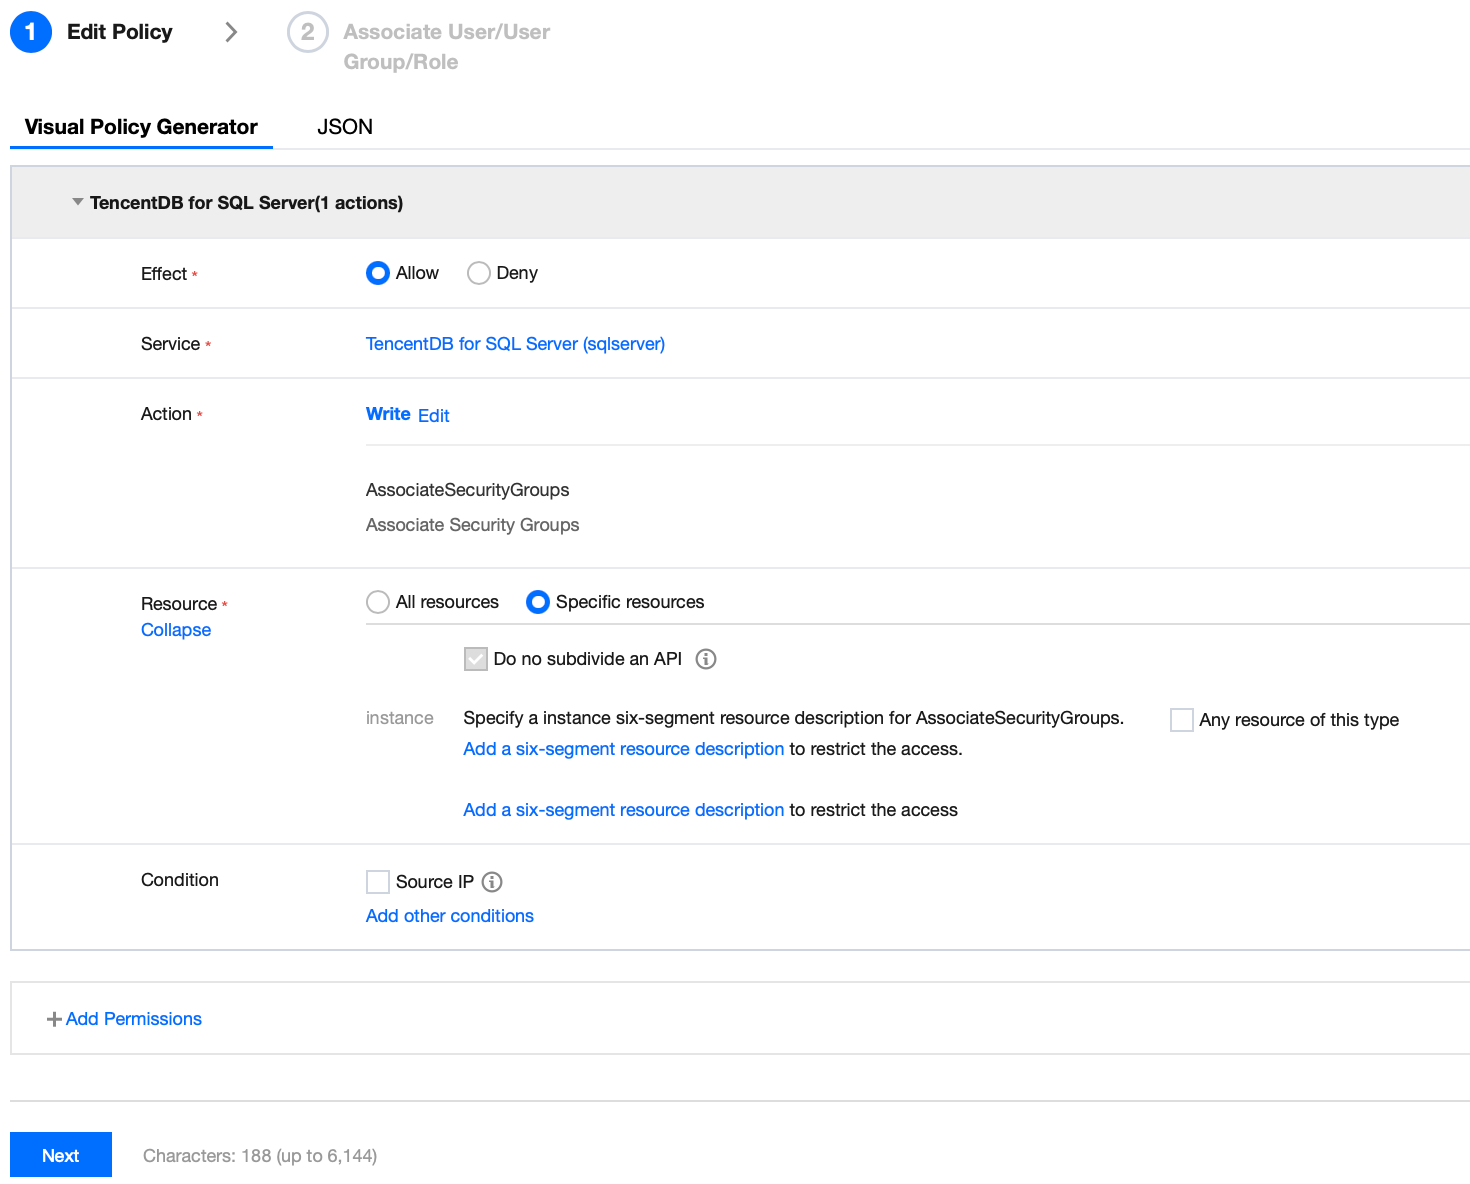This screenshot has width=1470, height=1184.
Task: Click the Associate Security Groups description text
Action: (x=473, y=525)
